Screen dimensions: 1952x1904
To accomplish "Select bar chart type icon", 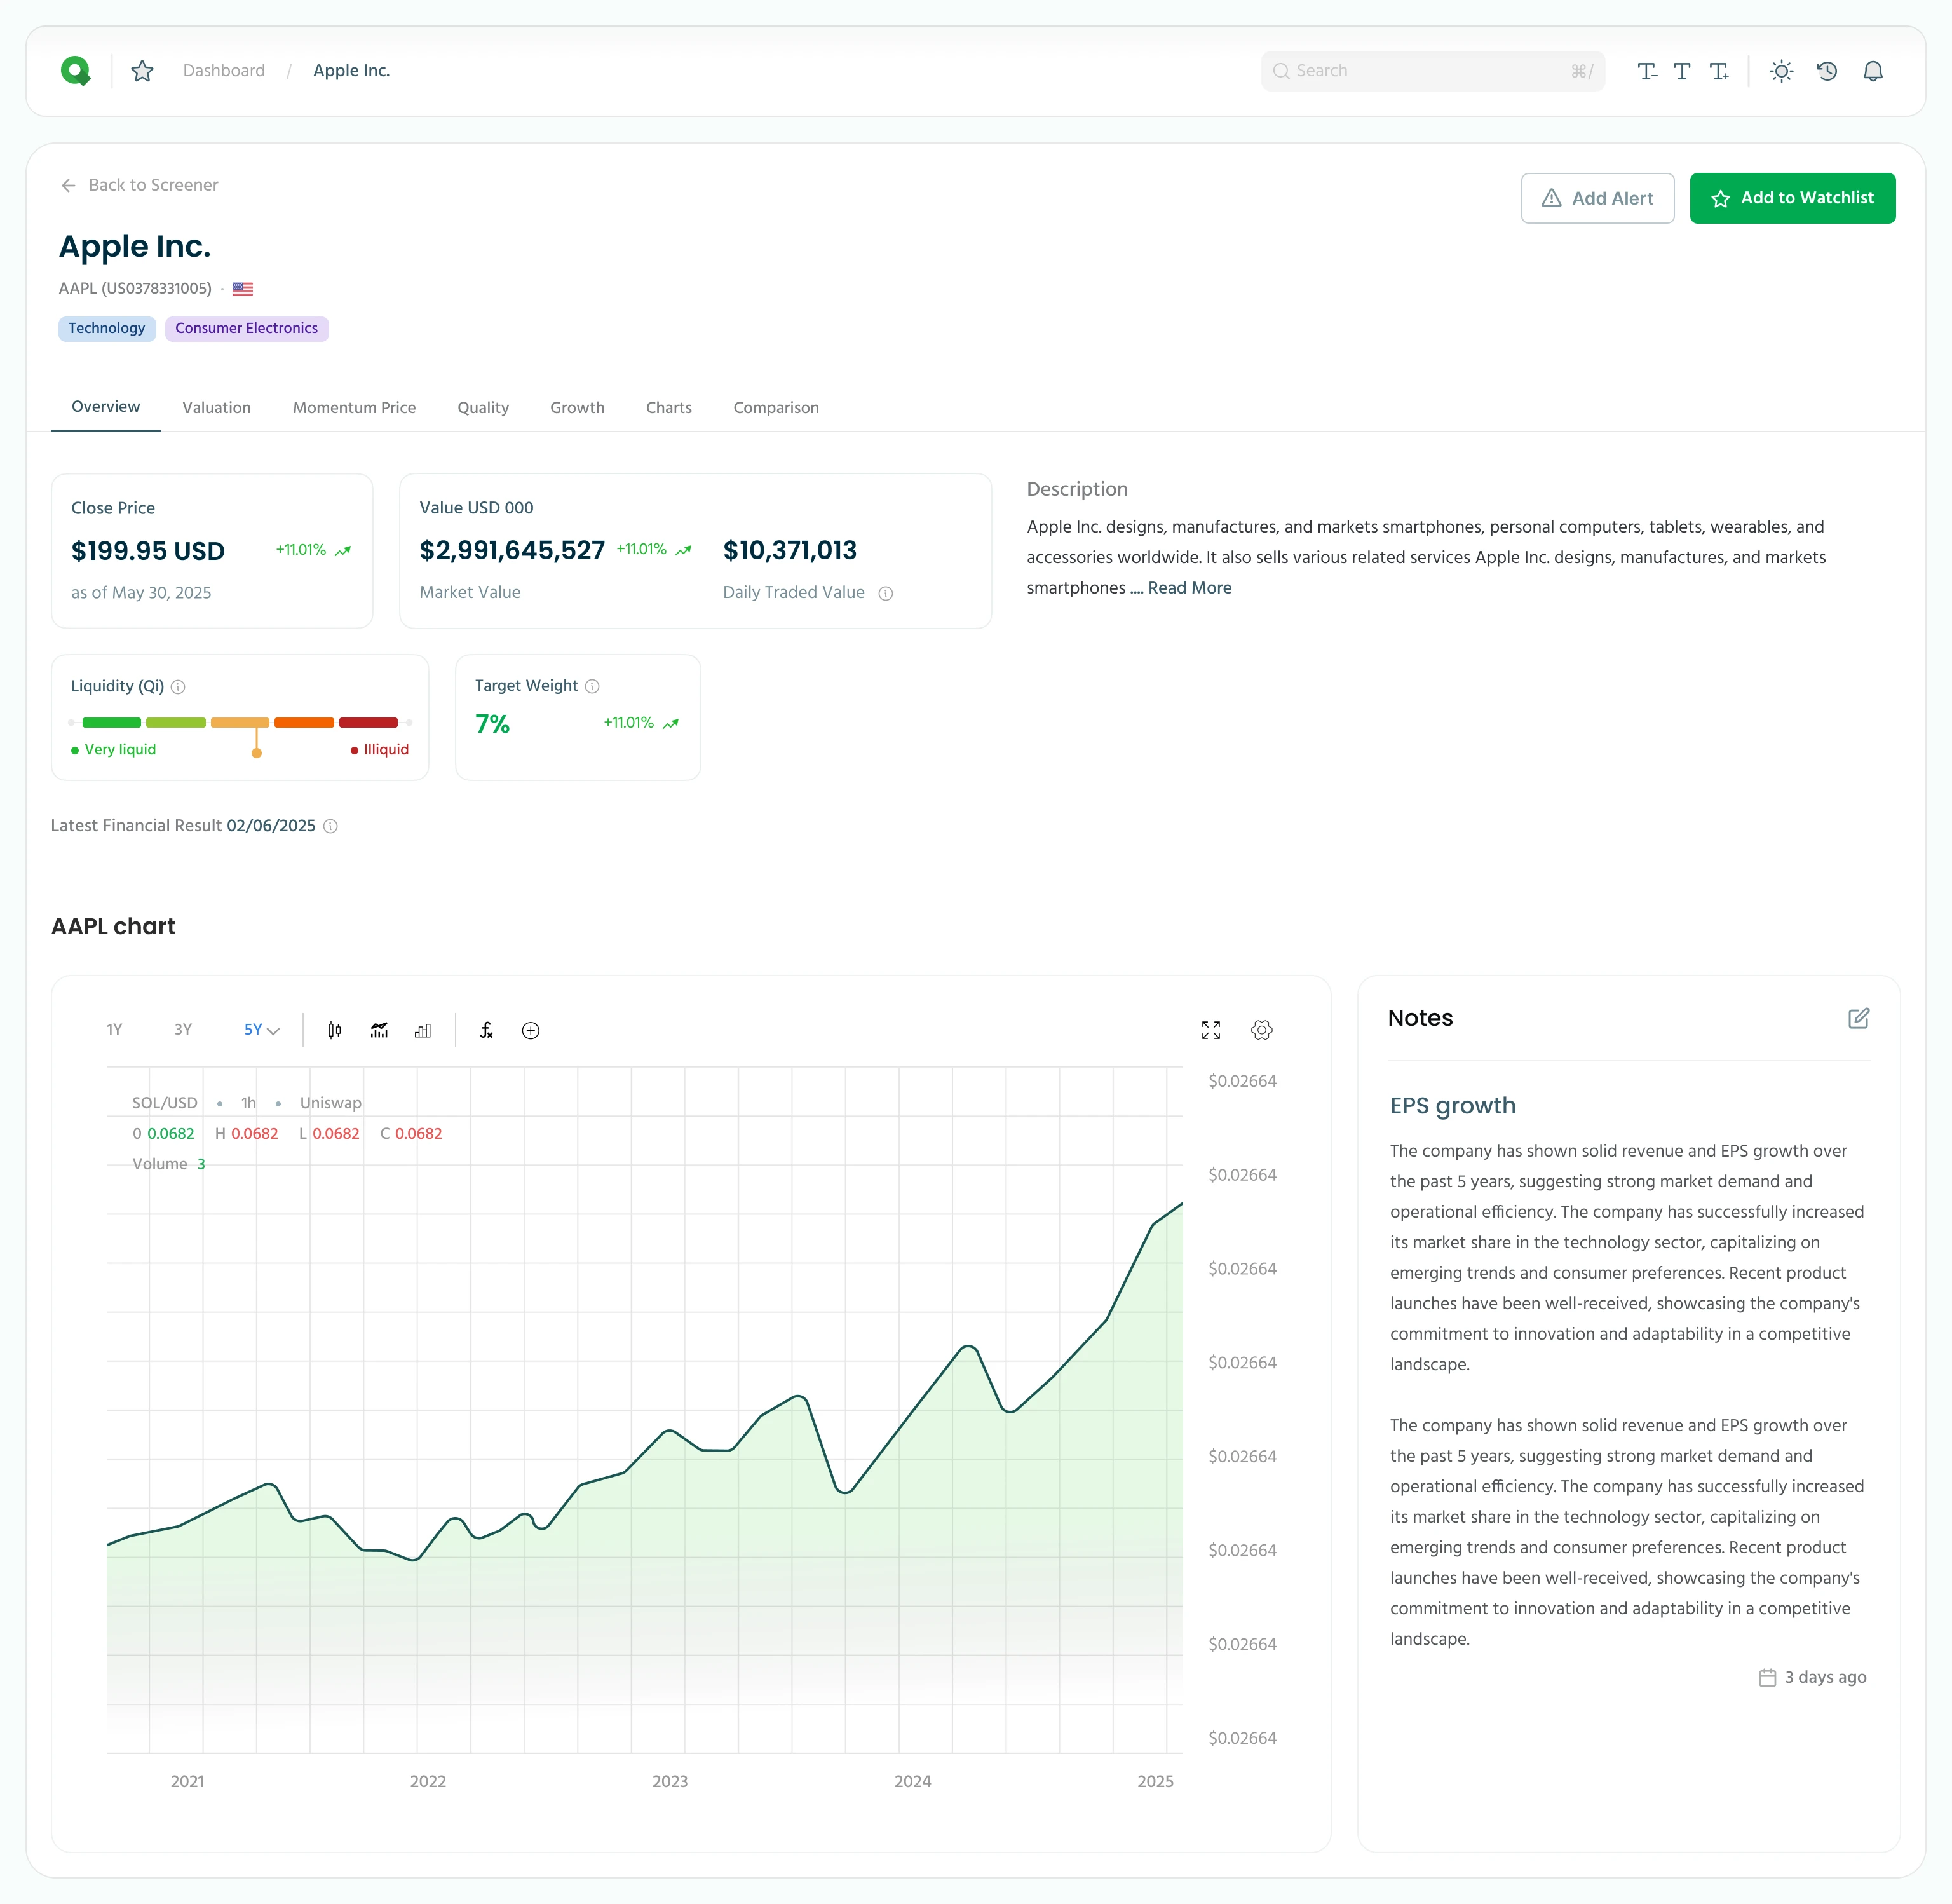I will point(423,1030).
